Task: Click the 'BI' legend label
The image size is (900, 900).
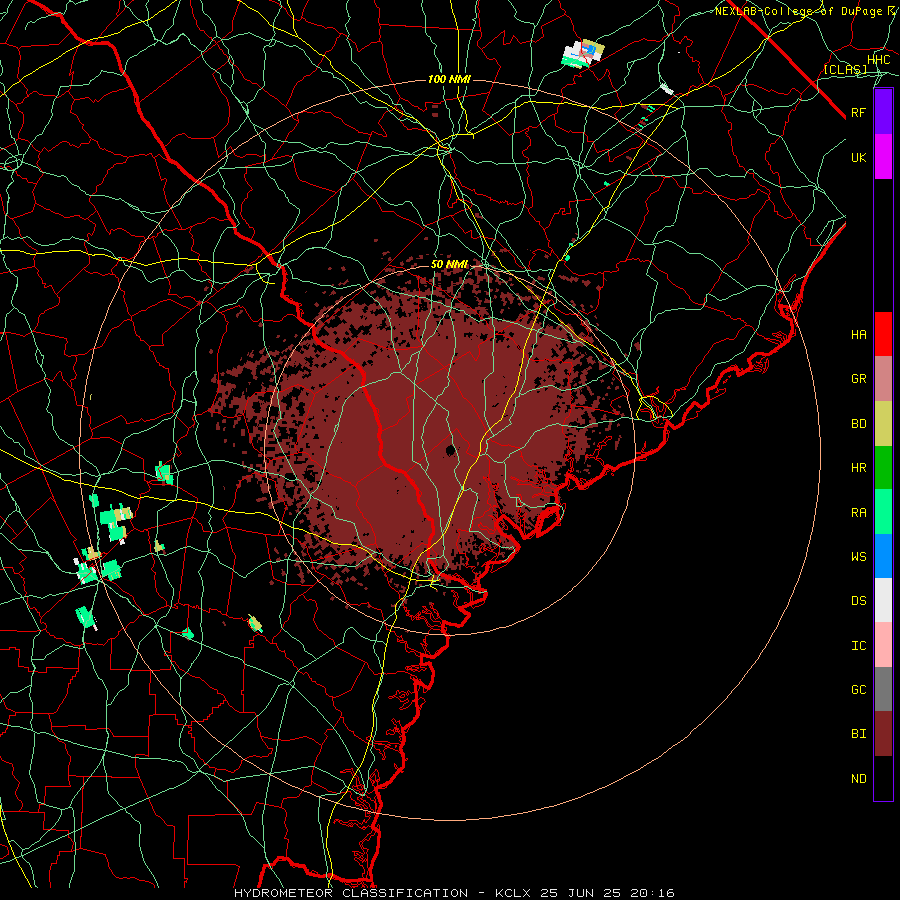Action: 858,734
